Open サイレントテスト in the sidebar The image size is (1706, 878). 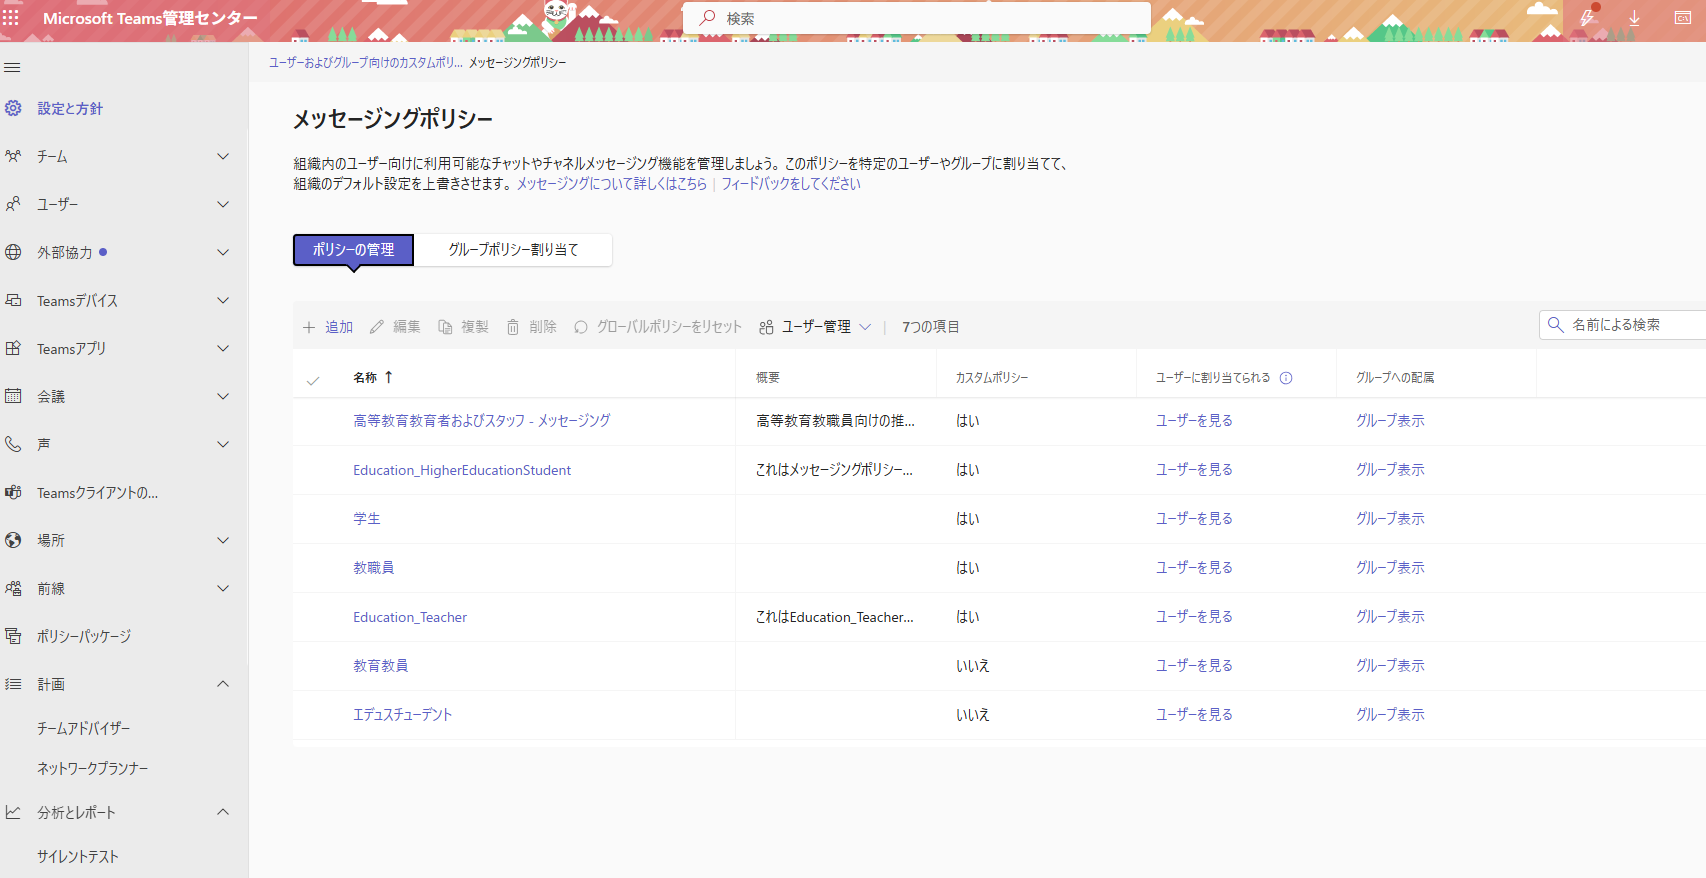coord(78,857)
